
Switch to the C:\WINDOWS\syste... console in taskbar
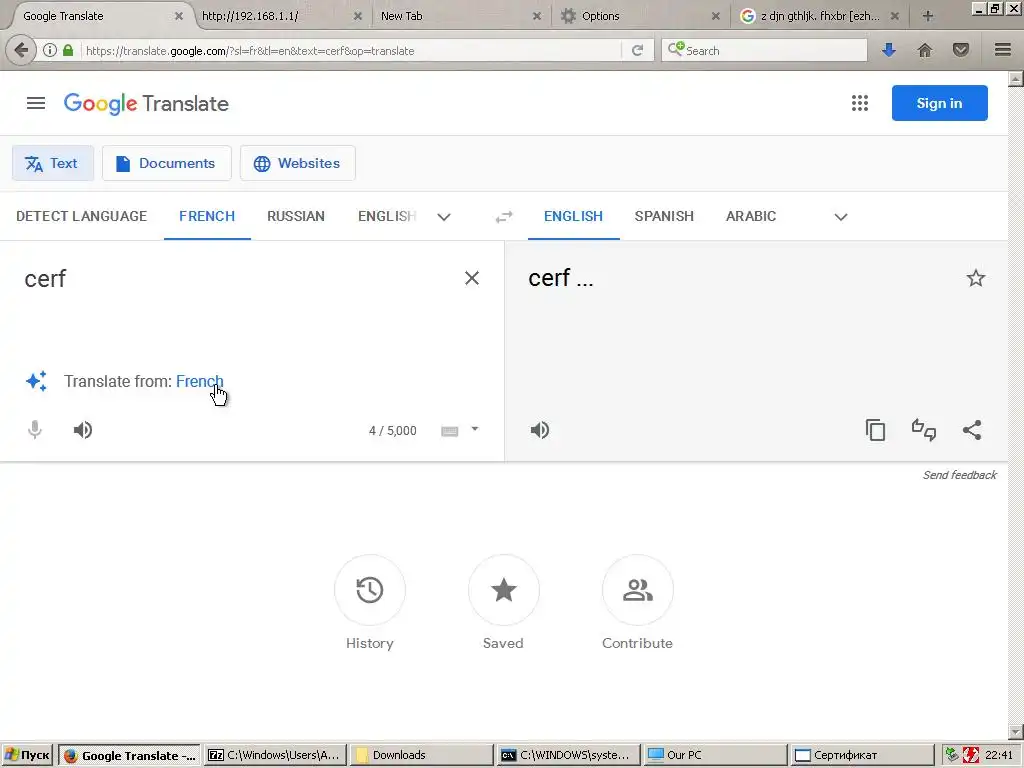click(x=568, y=756)
